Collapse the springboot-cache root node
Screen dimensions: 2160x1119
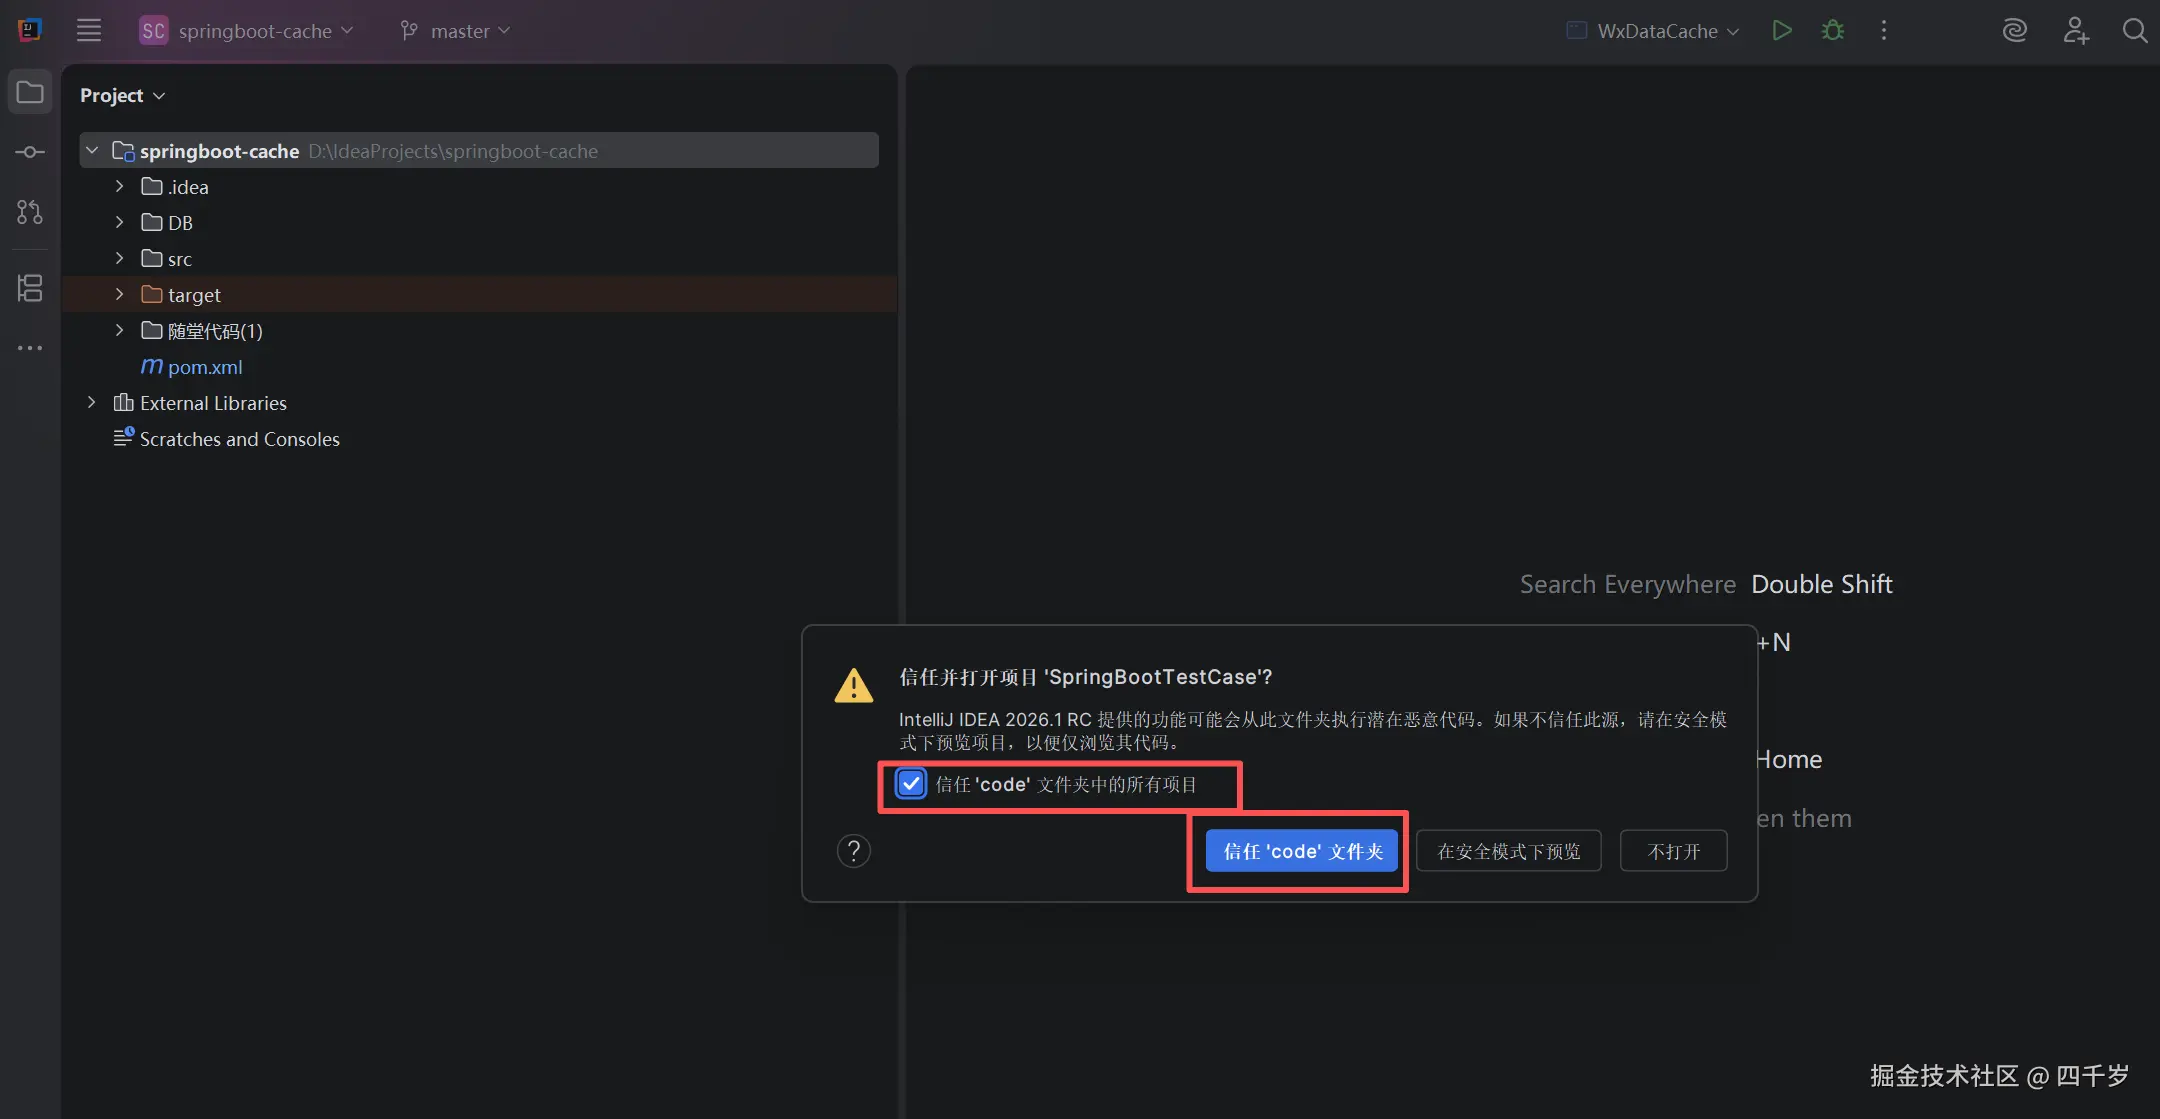(92, 151)
